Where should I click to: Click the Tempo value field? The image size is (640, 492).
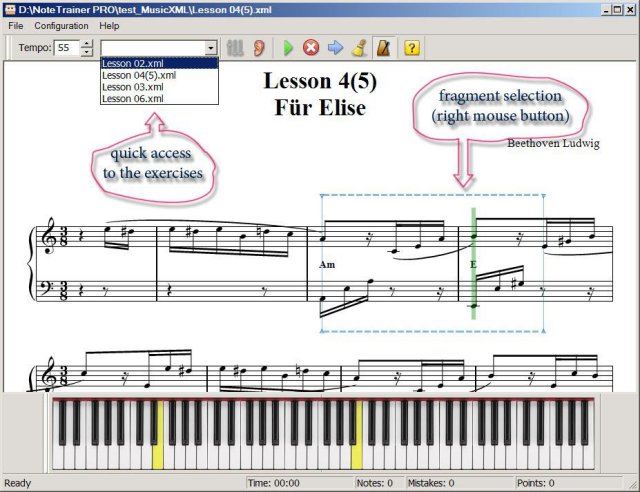tap(67, 48)
